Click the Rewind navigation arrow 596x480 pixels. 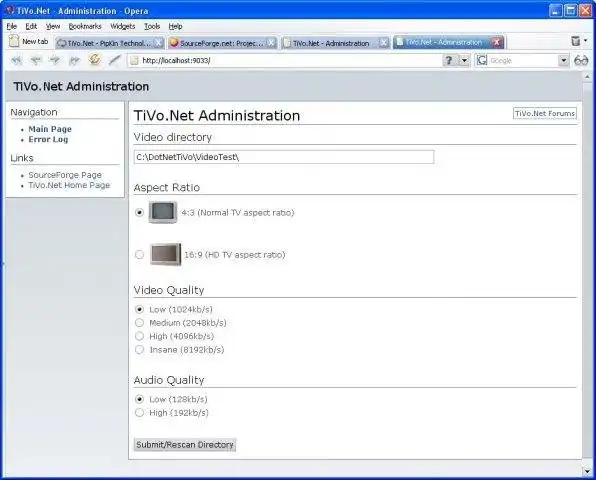point(16,60)
